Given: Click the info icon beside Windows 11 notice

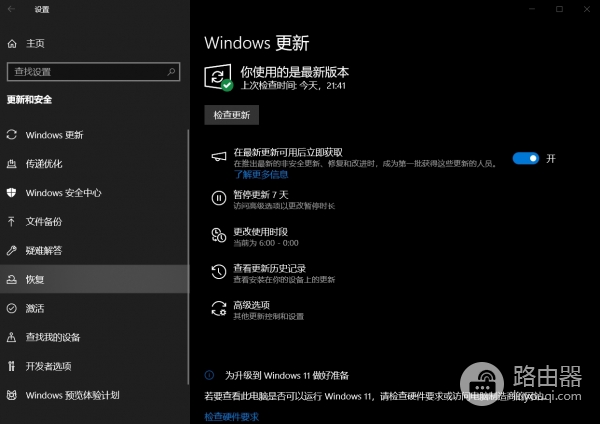Looking at the screenshot, I should click(x=209, y=375).
